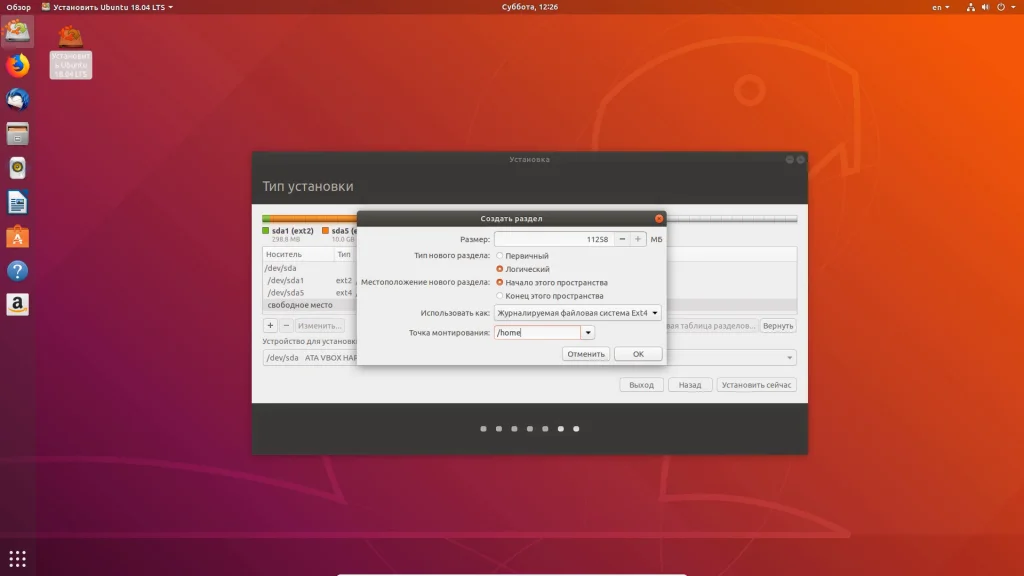This screenshot has width=1024, height=576.
Task: Decrease partition size with minus button
Action: [622, 239]
